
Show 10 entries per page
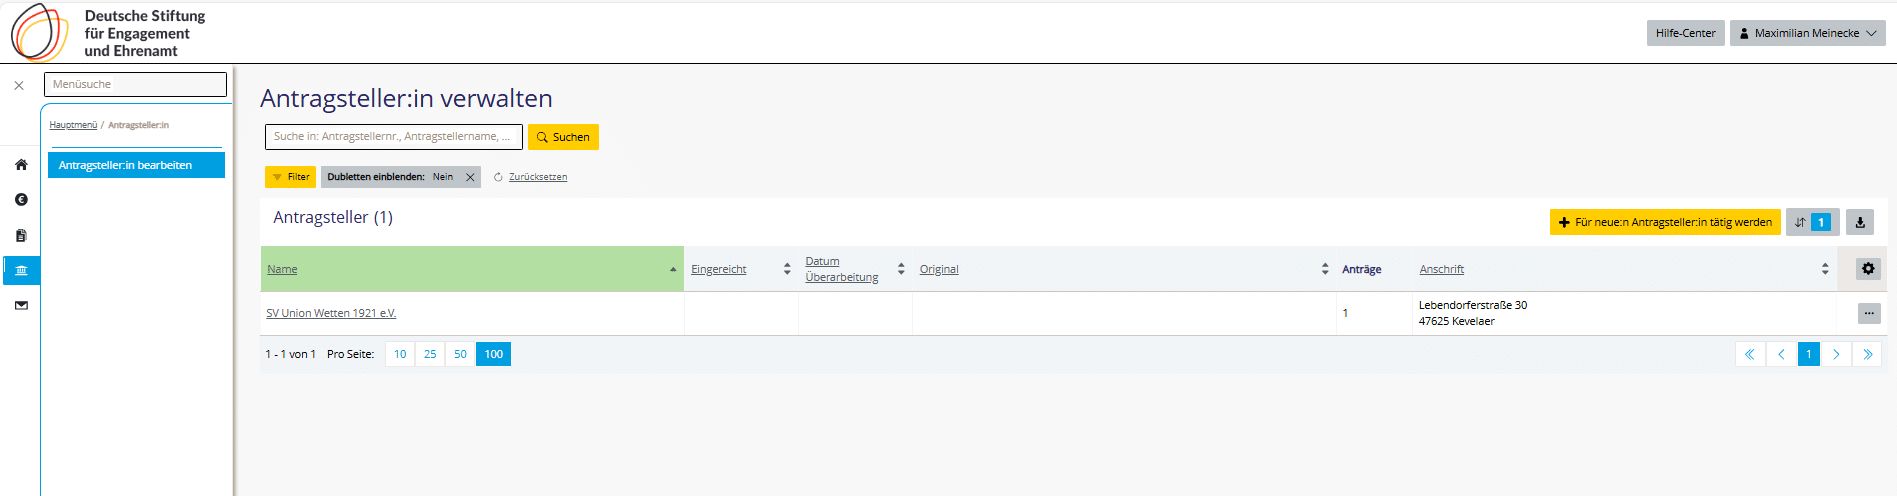(400, 354)
